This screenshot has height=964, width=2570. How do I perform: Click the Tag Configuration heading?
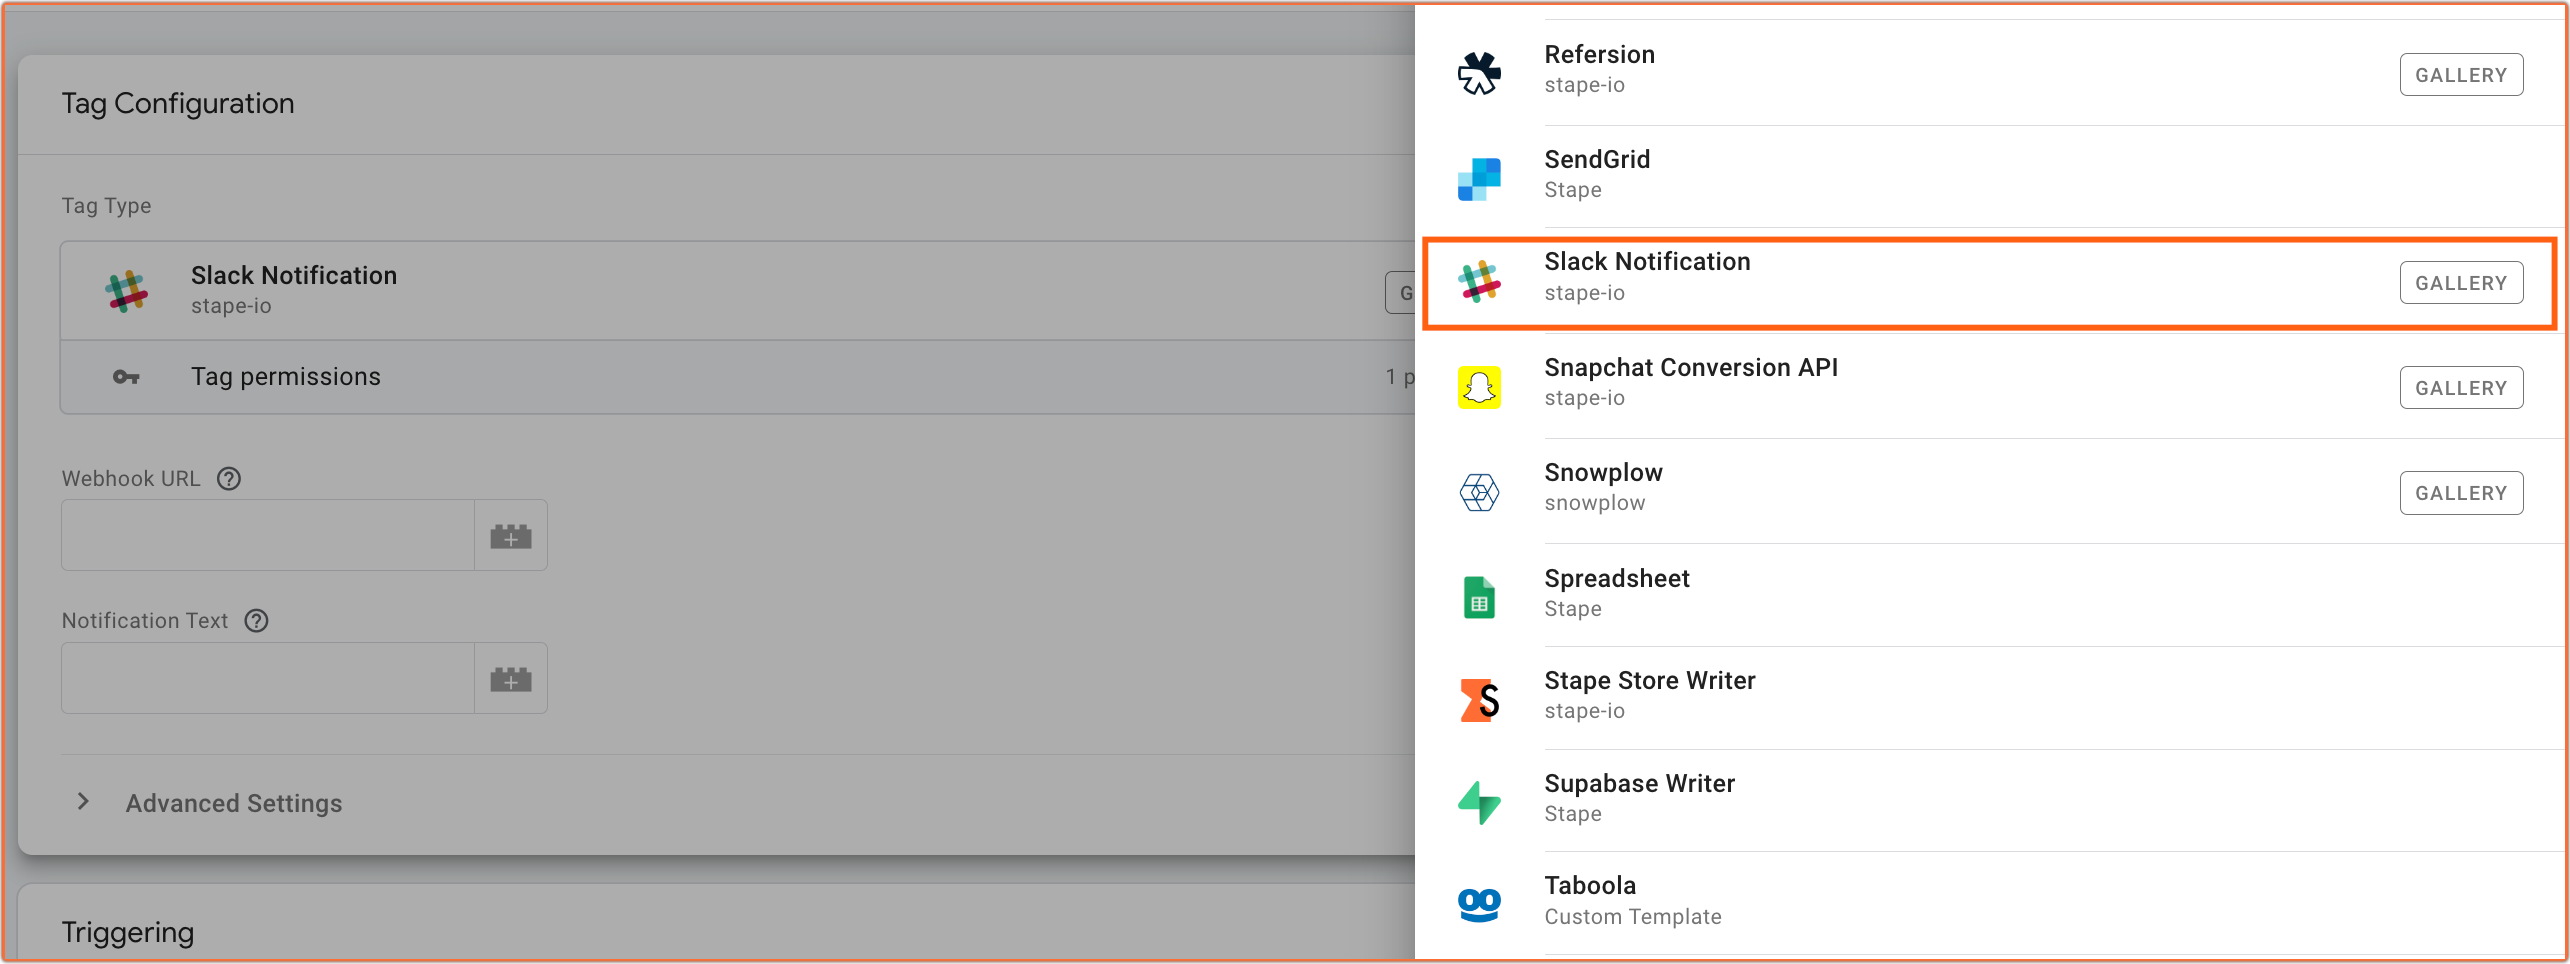coord(178,103)
